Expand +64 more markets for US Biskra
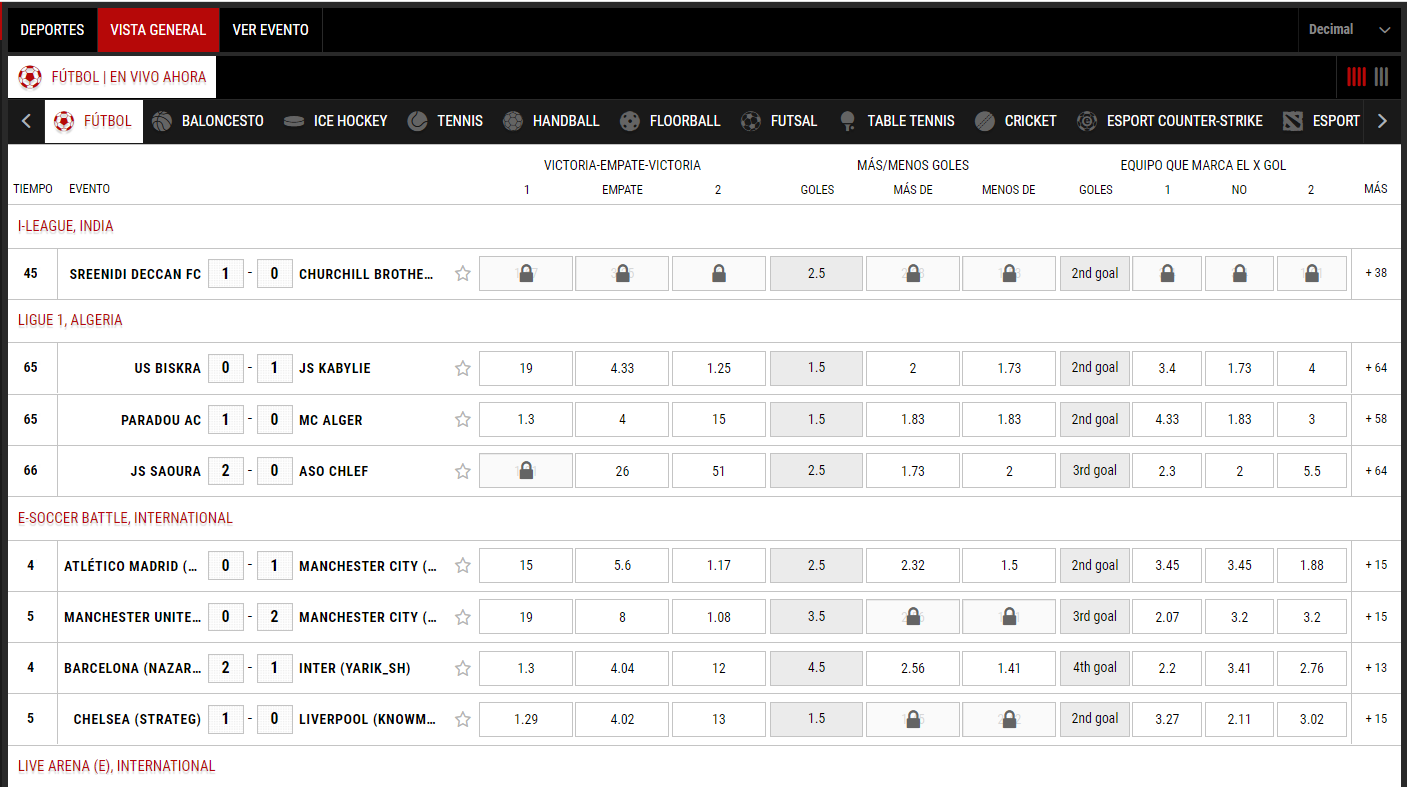 (x=1376, y=368)
